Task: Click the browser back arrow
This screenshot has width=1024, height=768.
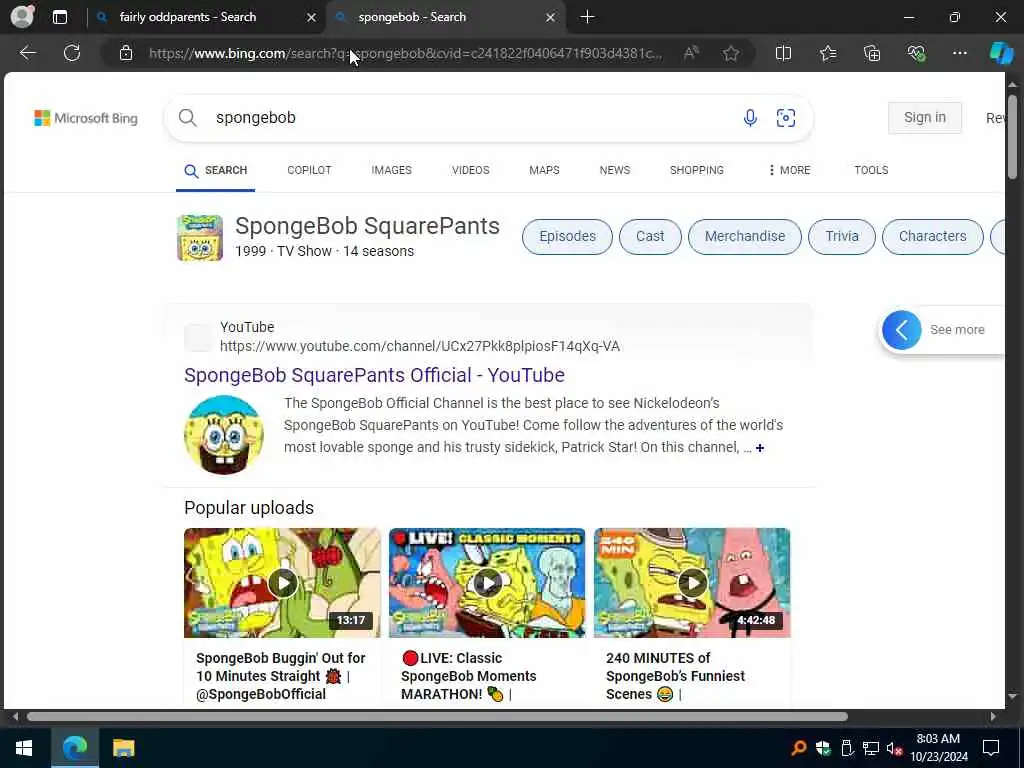Action: tap(27, 53)
